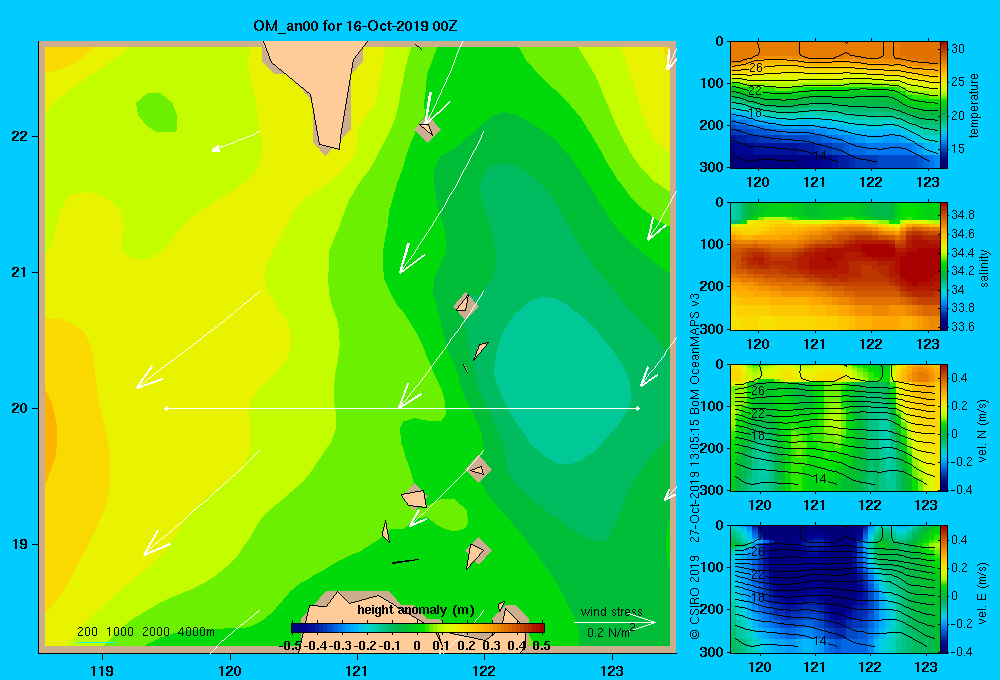
Task: Click the 'vel. N (m/s)' axis label
Action: tap(983, 431)
